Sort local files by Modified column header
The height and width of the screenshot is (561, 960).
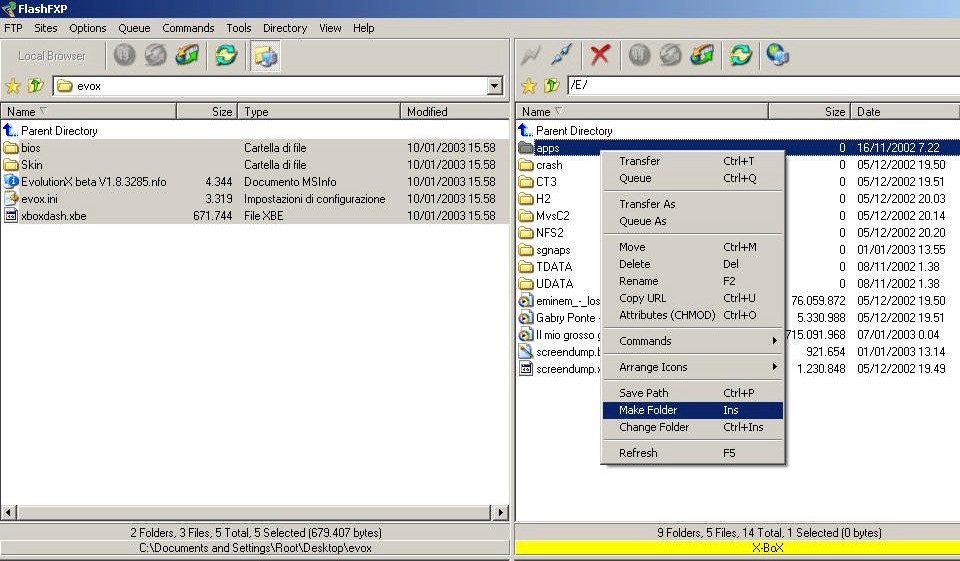coord(455,112)
